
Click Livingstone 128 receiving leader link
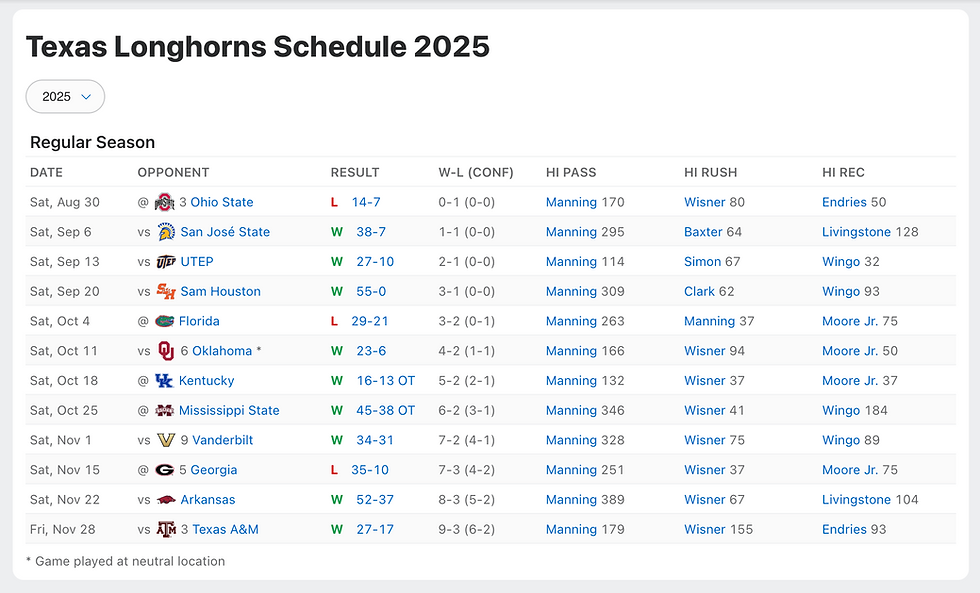pos(856,232)
